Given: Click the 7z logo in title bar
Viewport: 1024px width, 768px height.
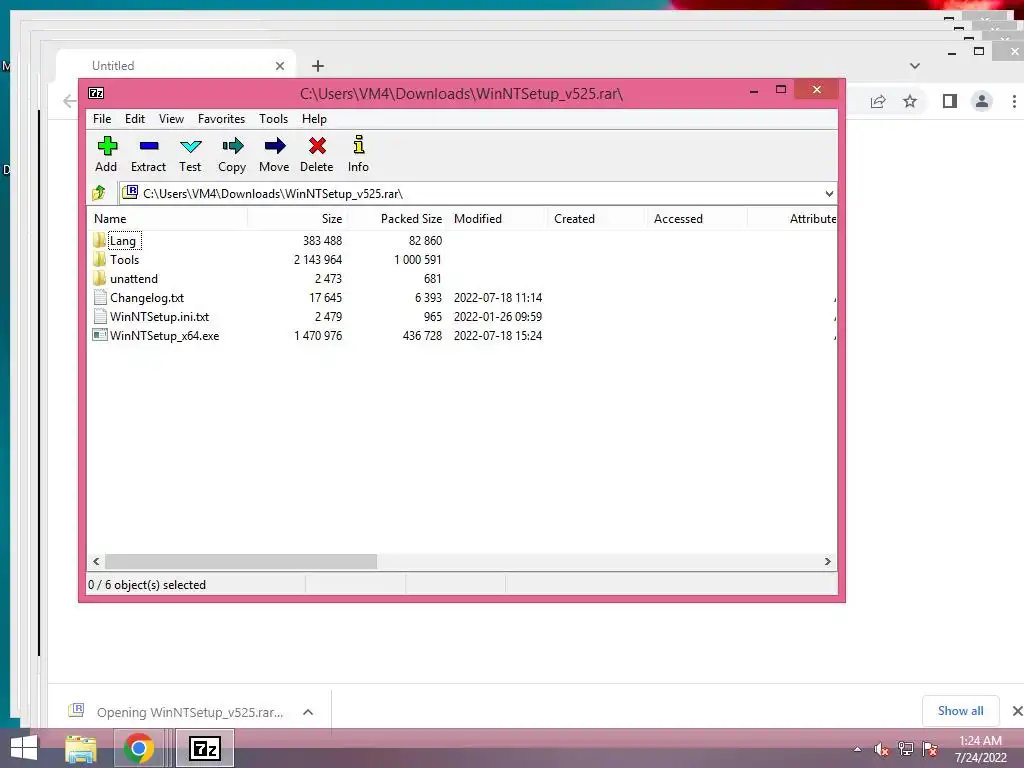Looking at the screenshot, I should (x=96, y=93).
